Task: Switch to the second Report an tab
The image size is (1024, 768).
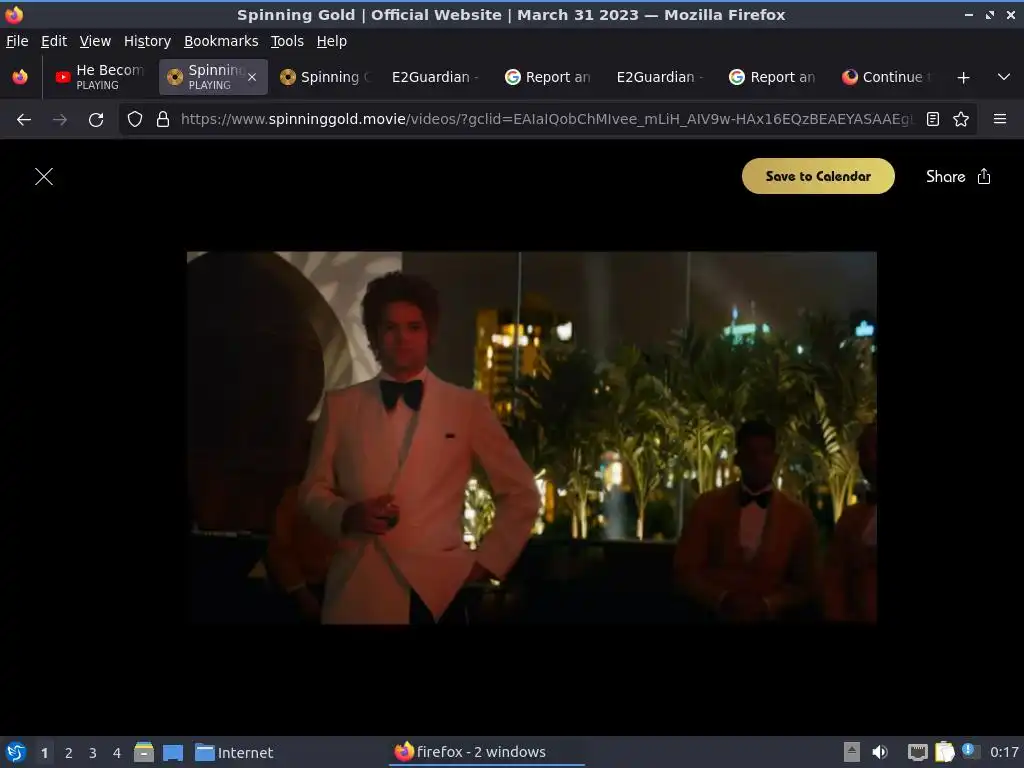Action: tap(773, 77)
